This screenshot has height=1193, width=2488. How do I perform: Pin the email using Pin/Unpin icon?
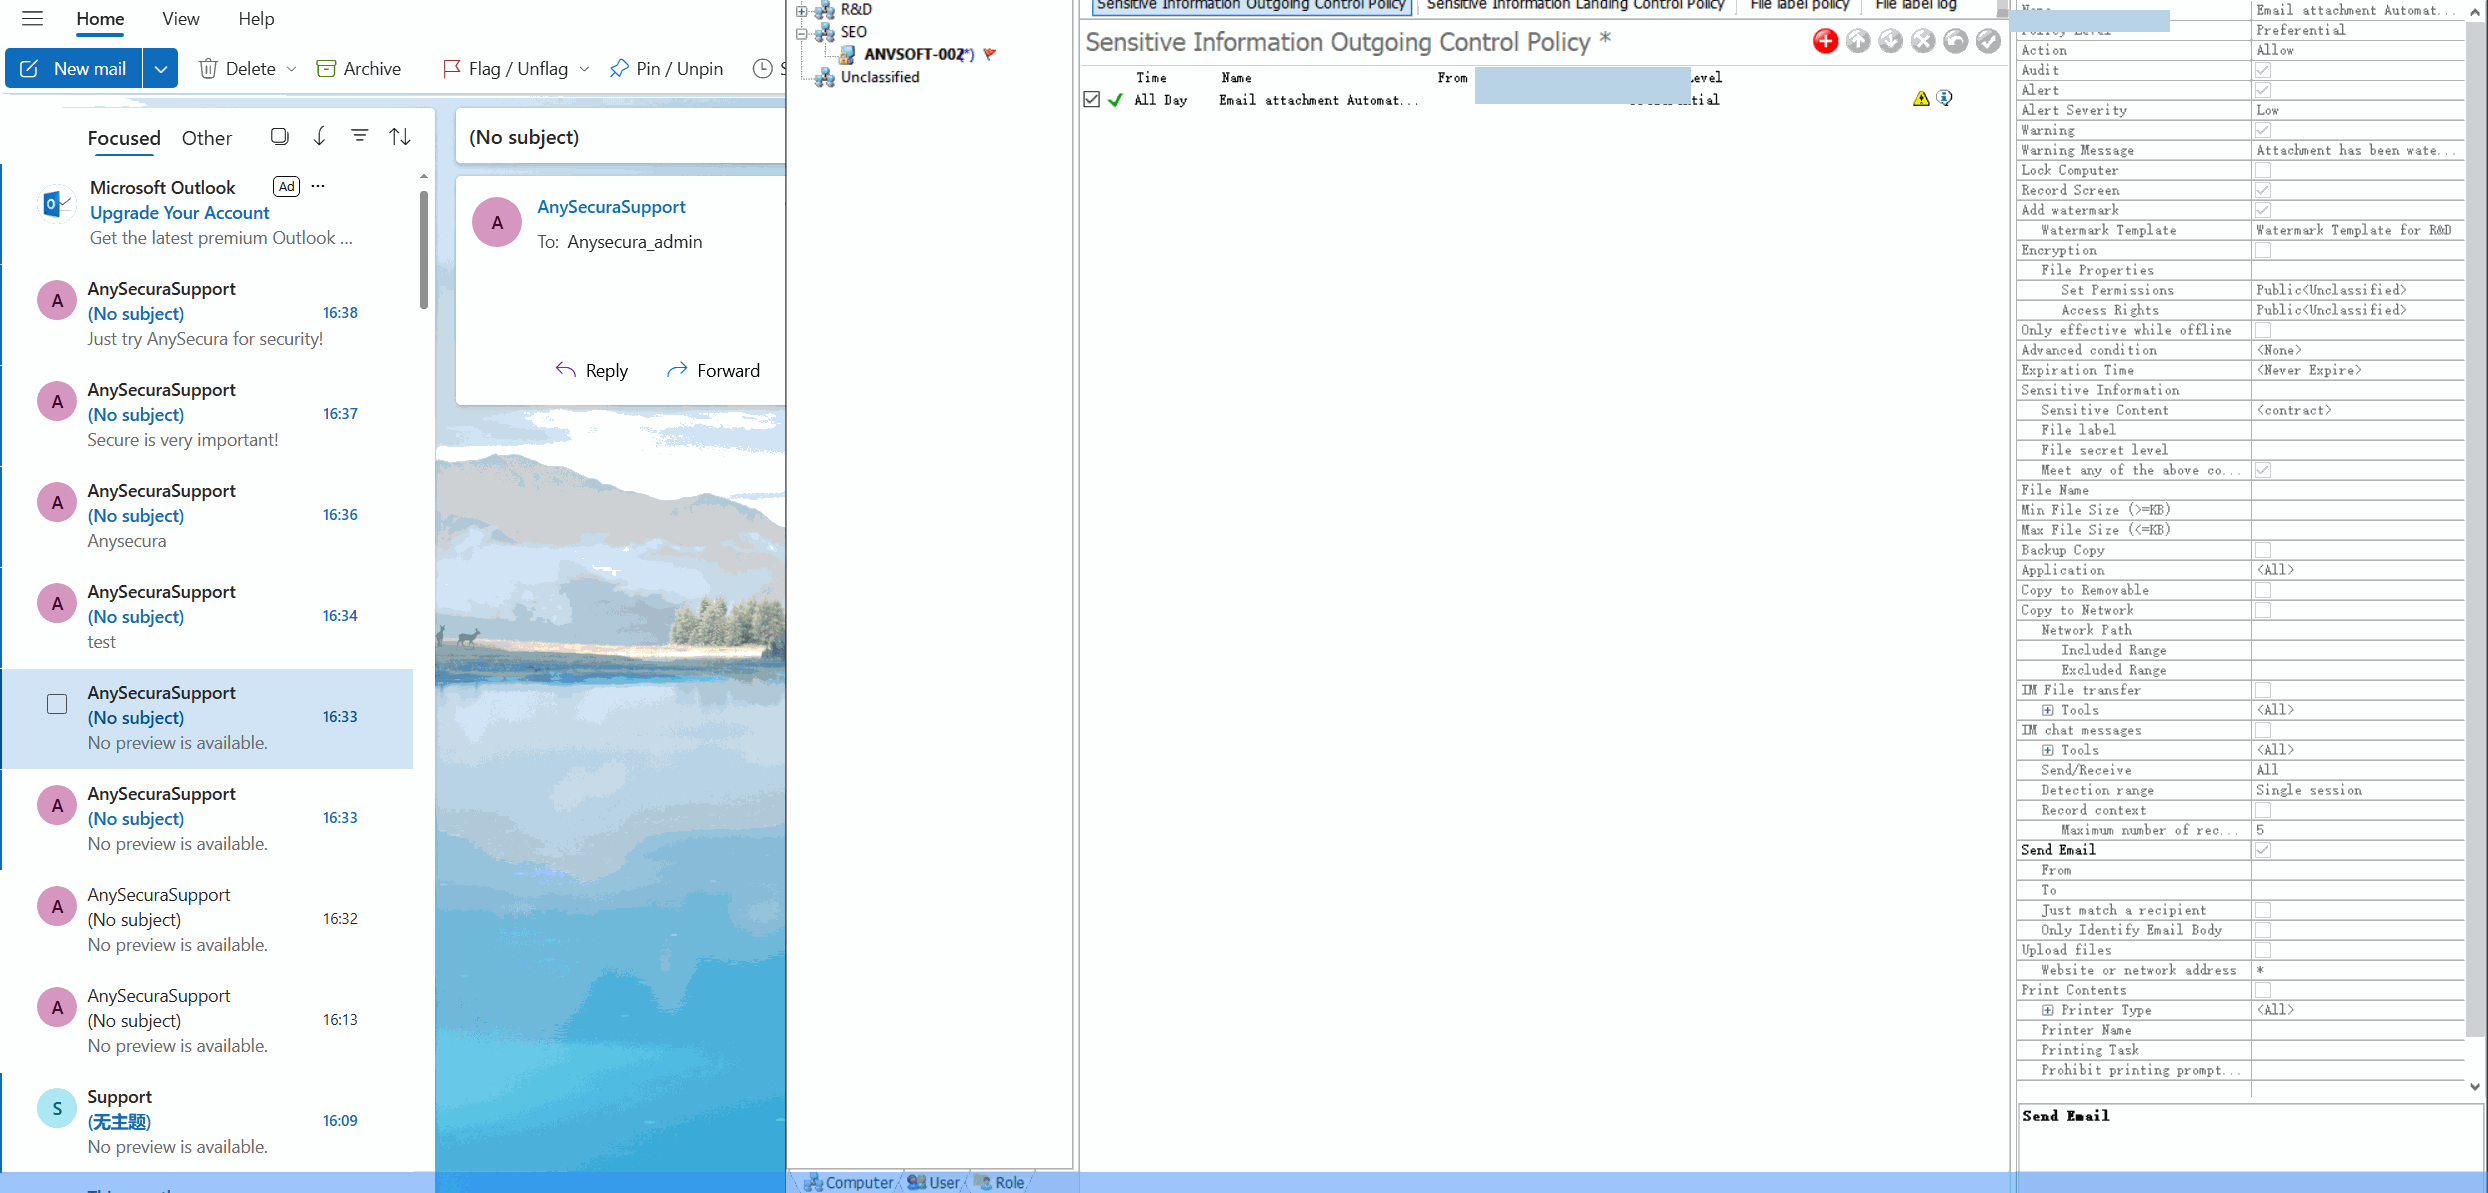coord(666,68)
